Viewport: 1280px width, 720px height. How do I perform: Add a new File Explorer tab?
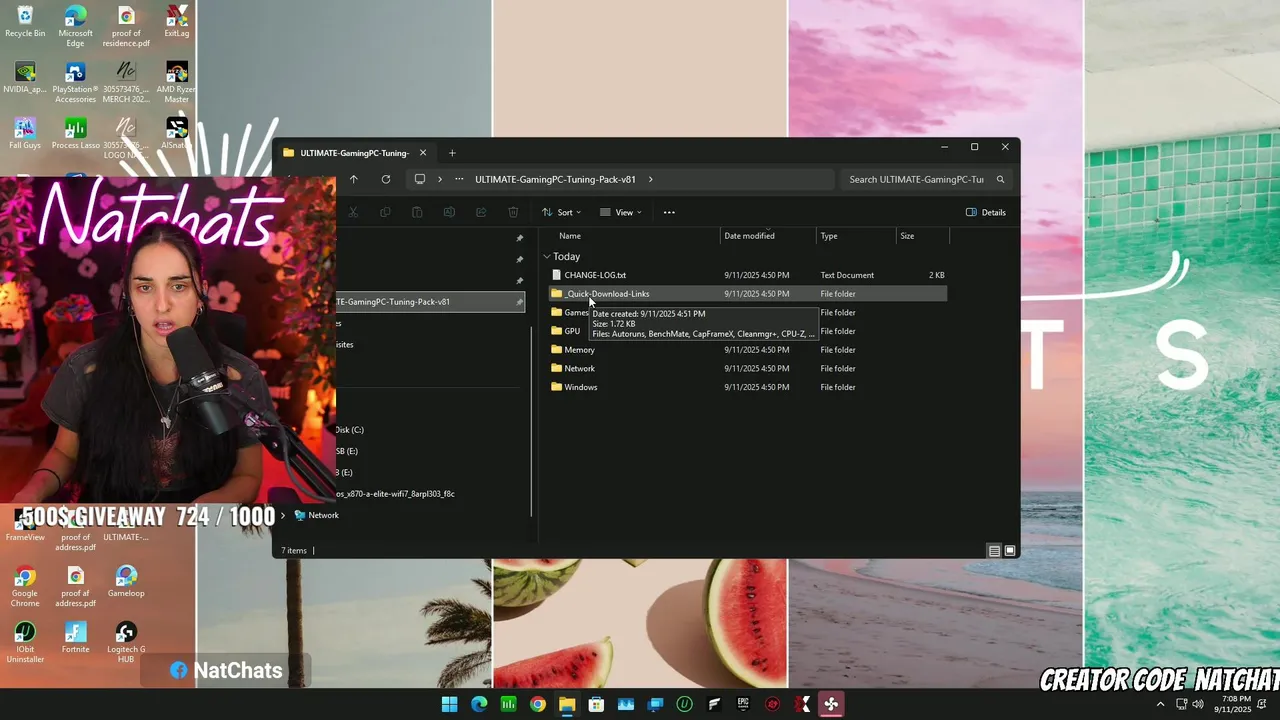pyautogui.click(x=452, y=153)
